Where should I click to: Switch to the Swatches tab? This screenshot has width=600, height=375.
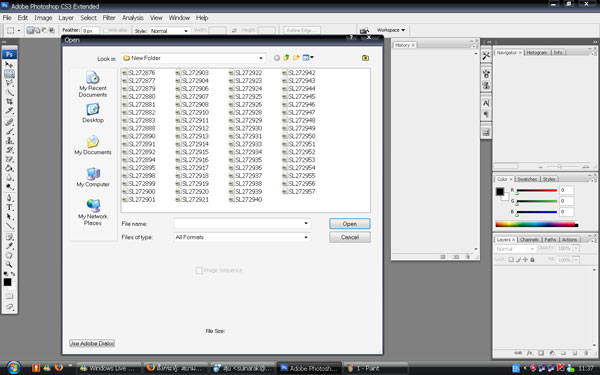pos(527,179)
